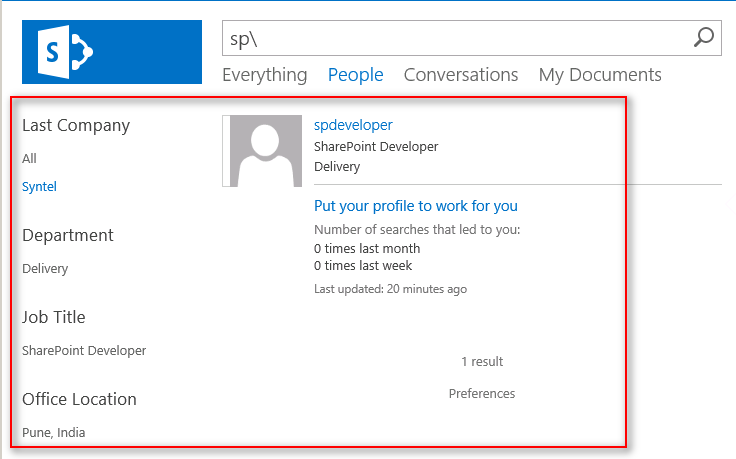This screenshot has height=459, width=736.
Task: Open the spdeveloper profile link
Action: click(x=353, y=125)
